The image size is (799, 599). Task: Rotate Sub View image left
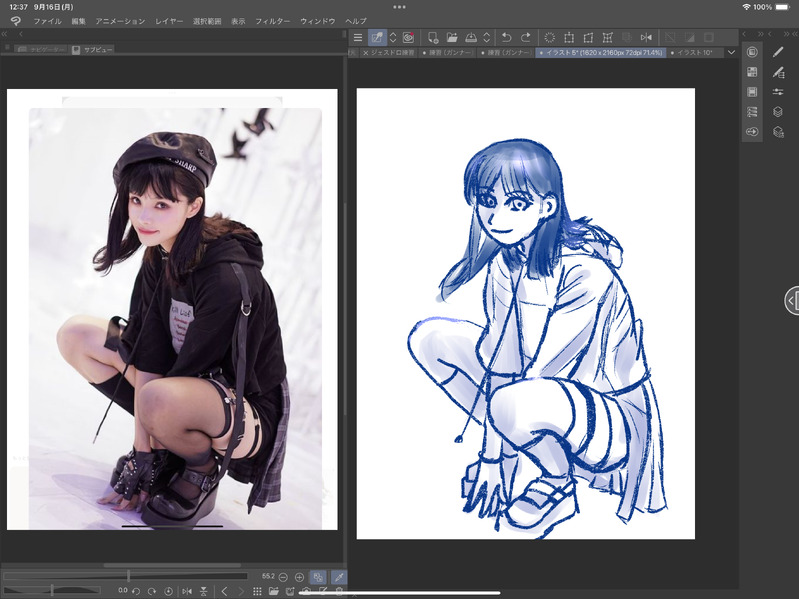pyautogui.click(x=136, y=591)
